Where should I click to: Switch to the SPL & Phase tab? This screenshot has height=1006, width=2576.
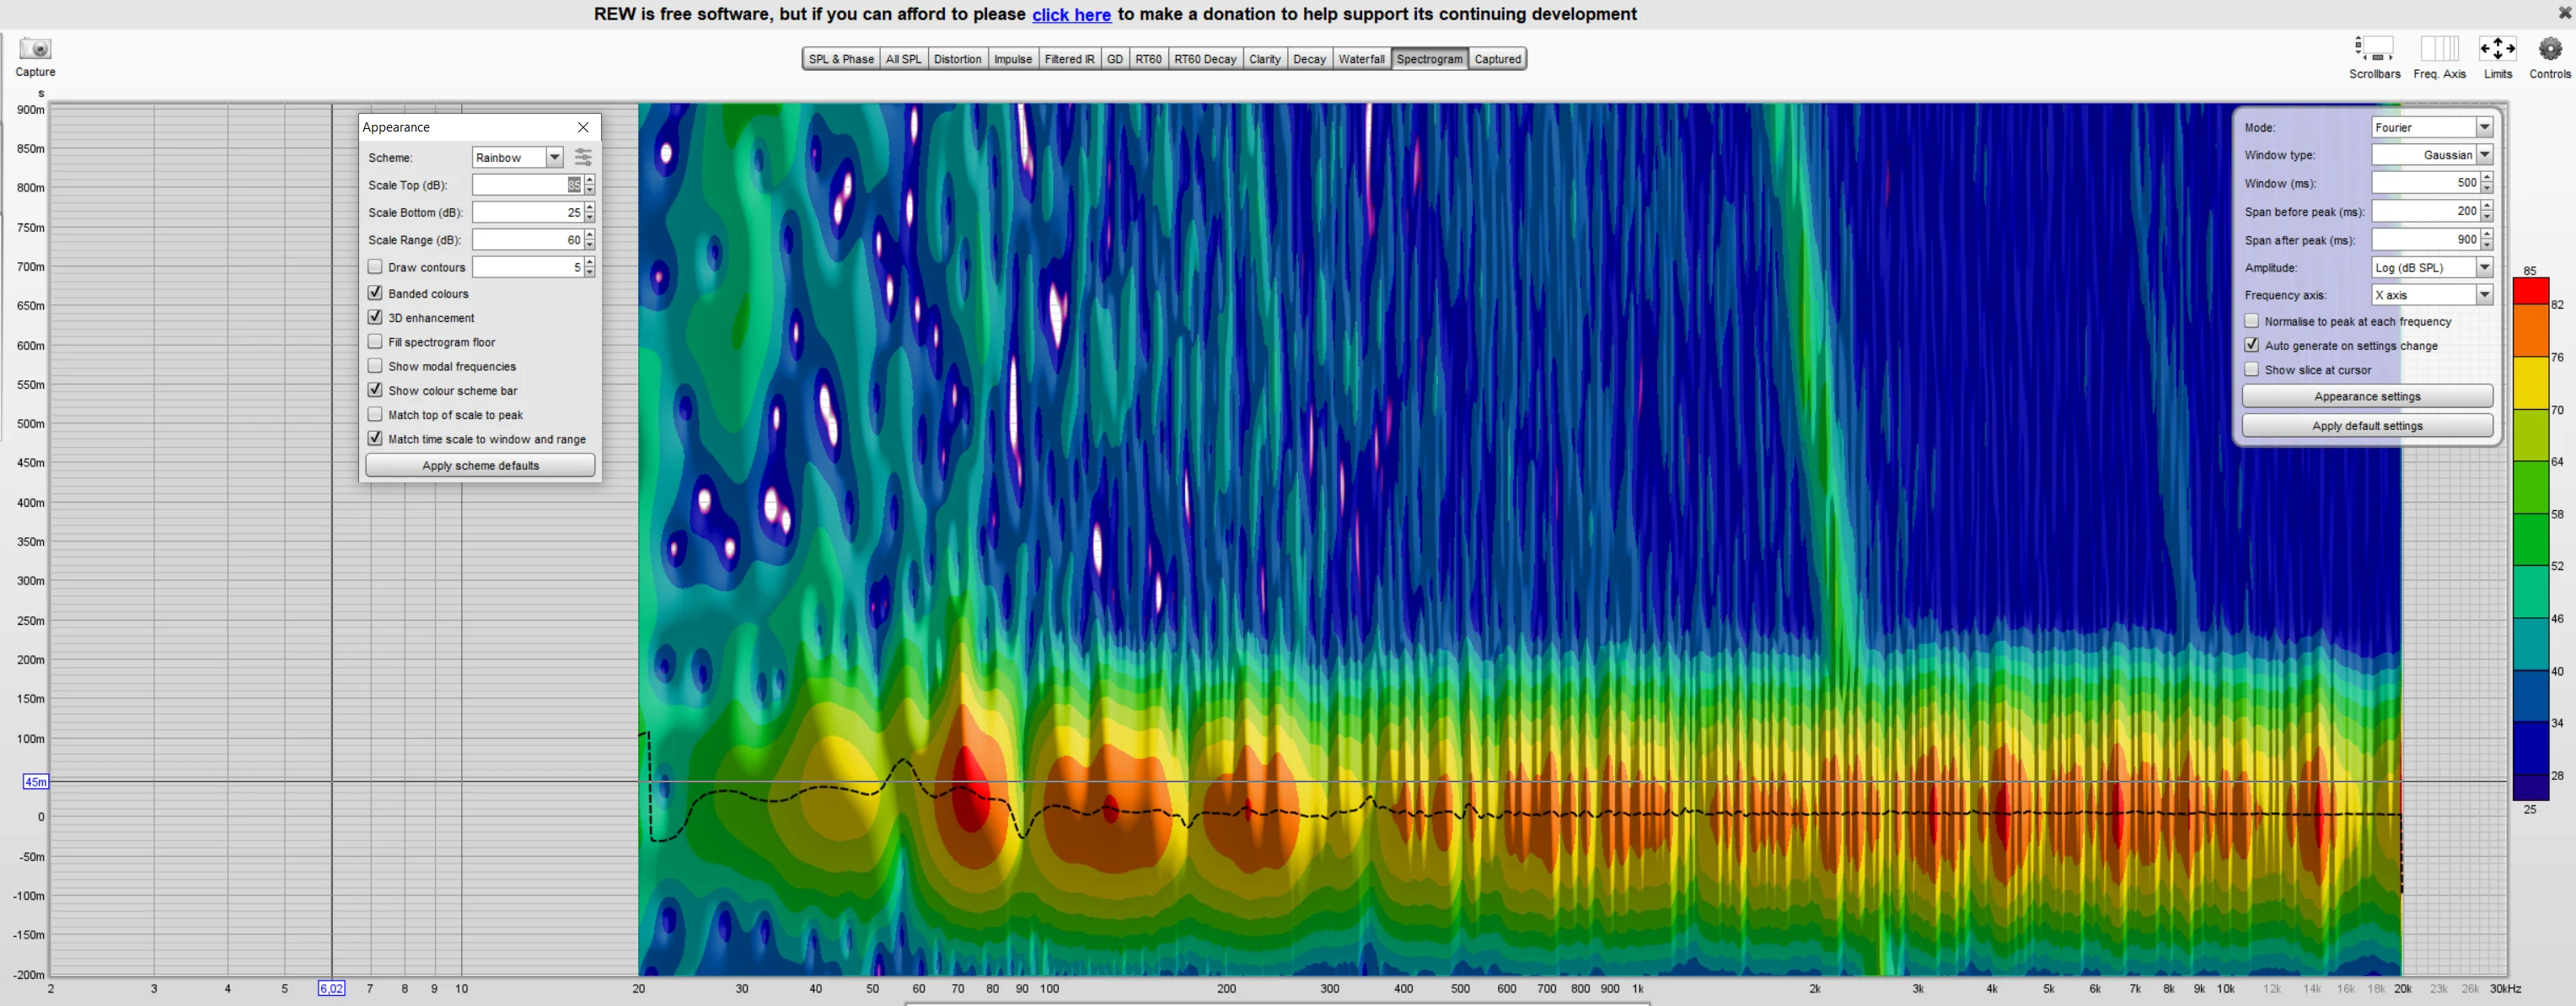(840, 59)
